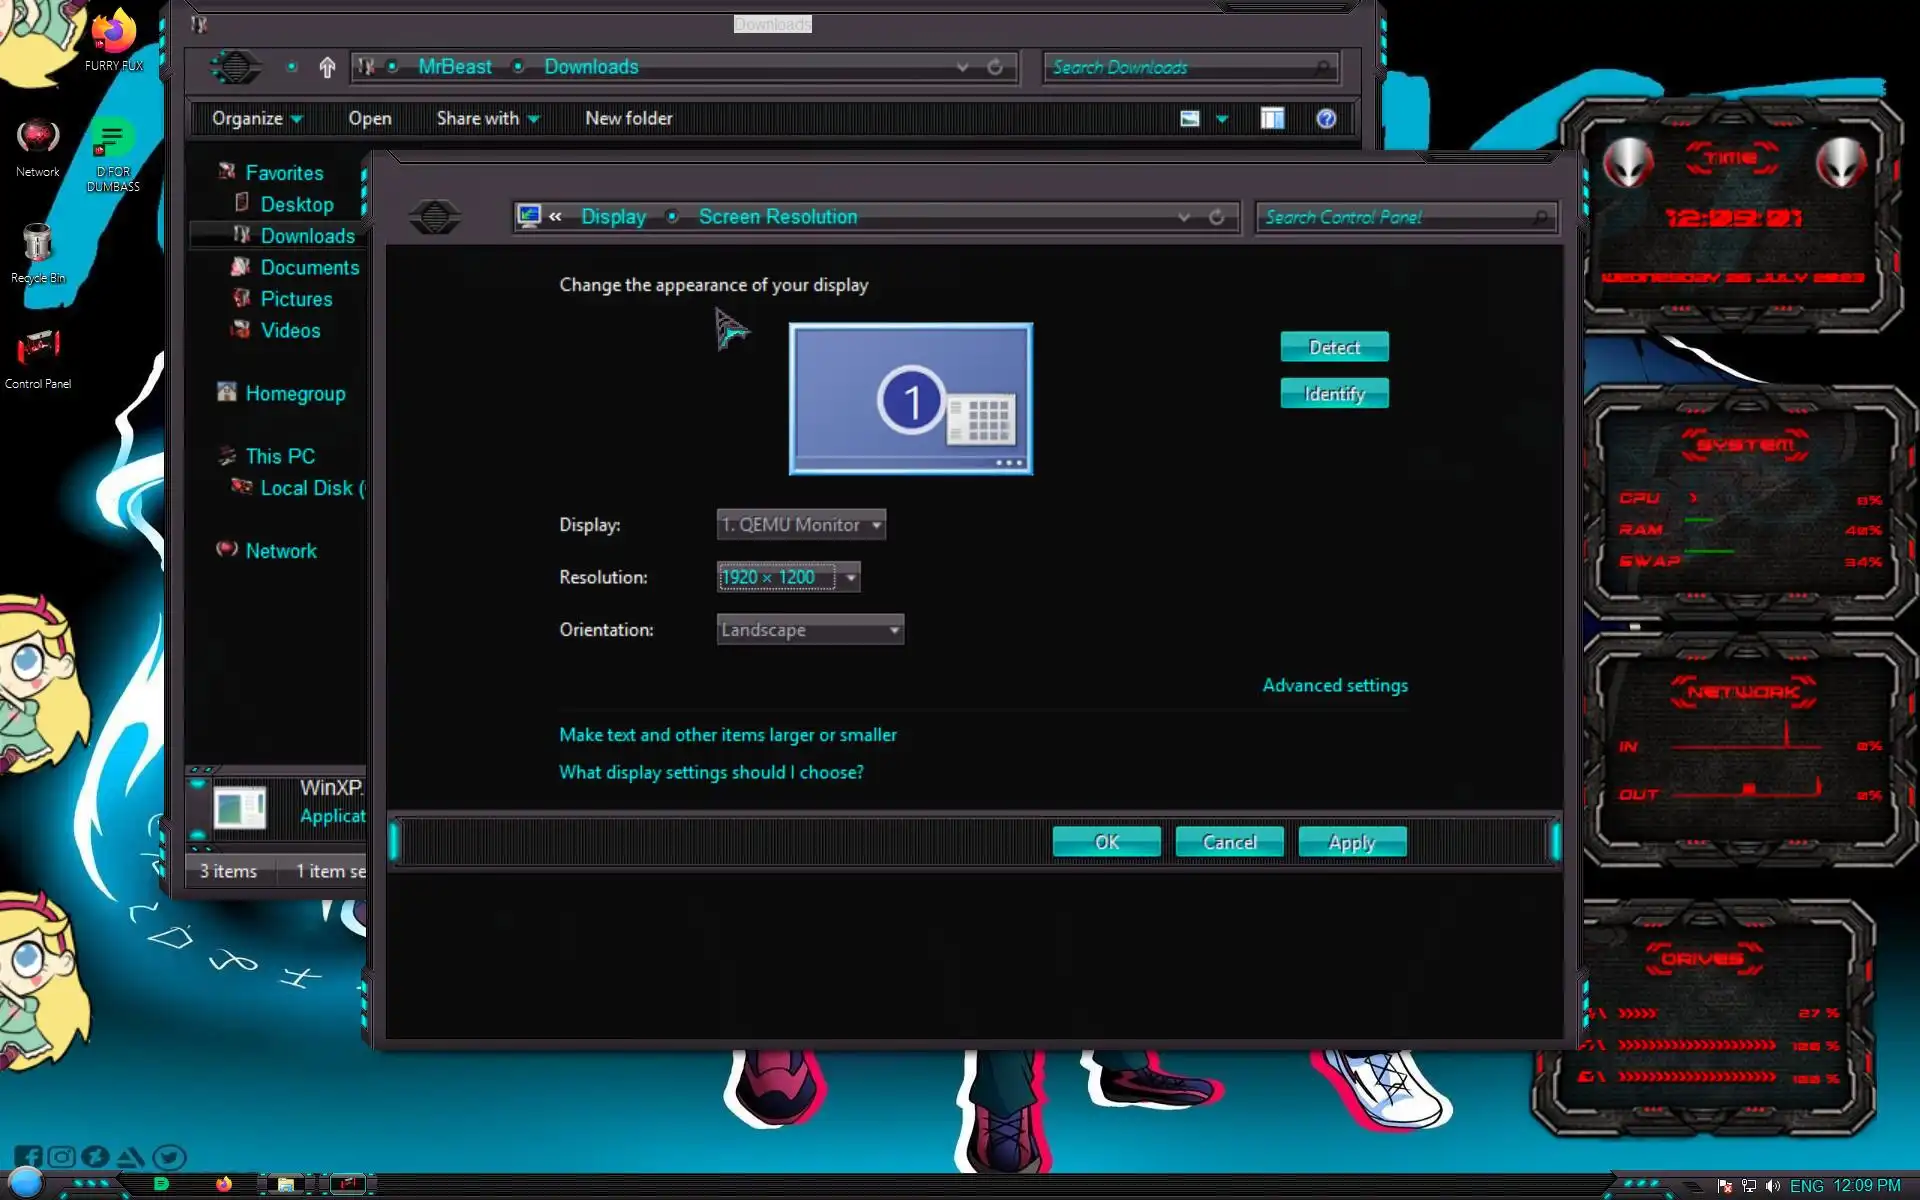Click Firefox icon in the taskbar

coord(224,1184)
